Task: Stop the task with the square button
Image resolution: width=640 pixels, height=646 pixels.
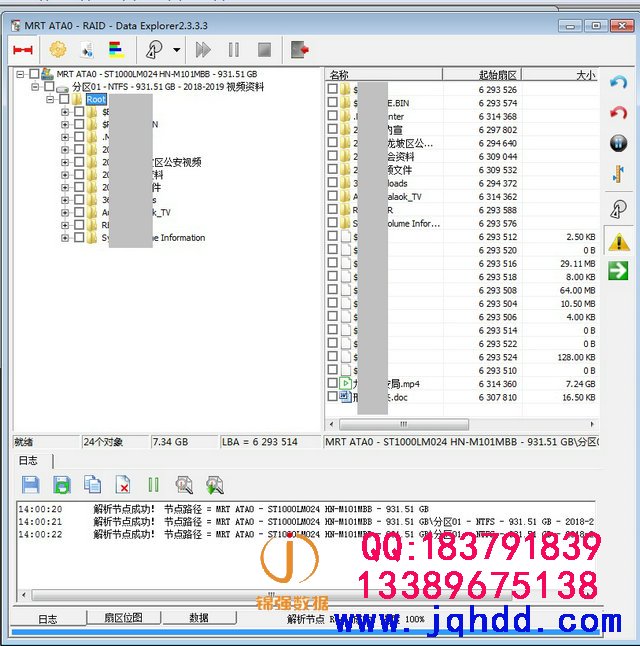Action: 264,50
